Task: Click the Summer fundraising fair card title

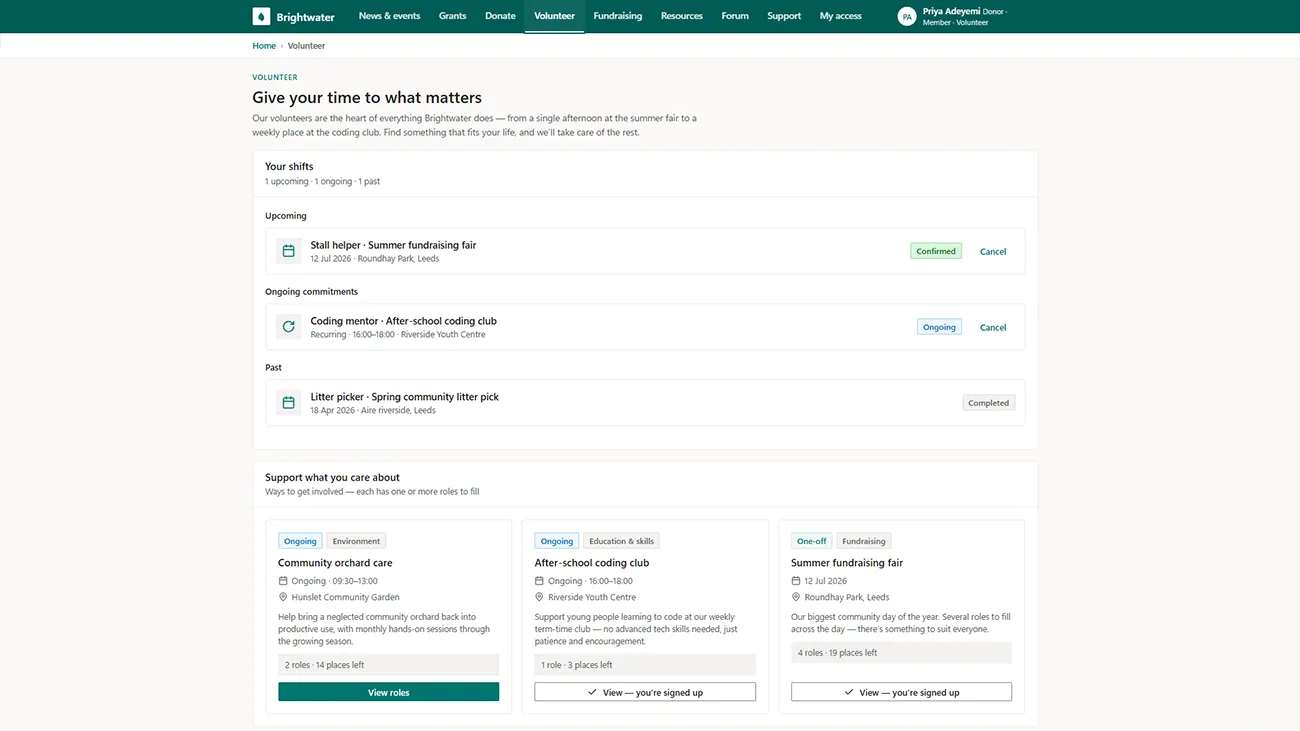Action: pos(847,563)
